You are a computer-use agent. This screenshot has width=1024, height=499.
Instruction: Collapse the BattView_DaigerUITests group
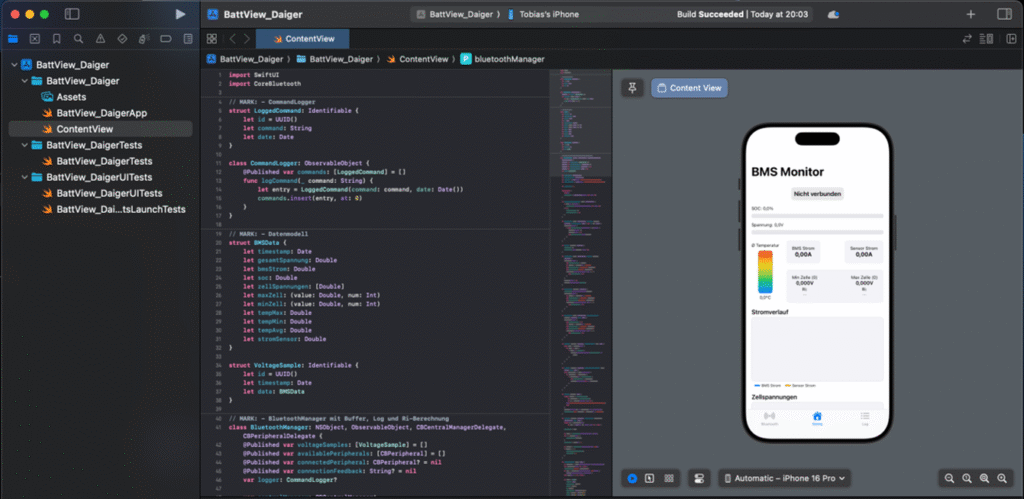[23, 177]
